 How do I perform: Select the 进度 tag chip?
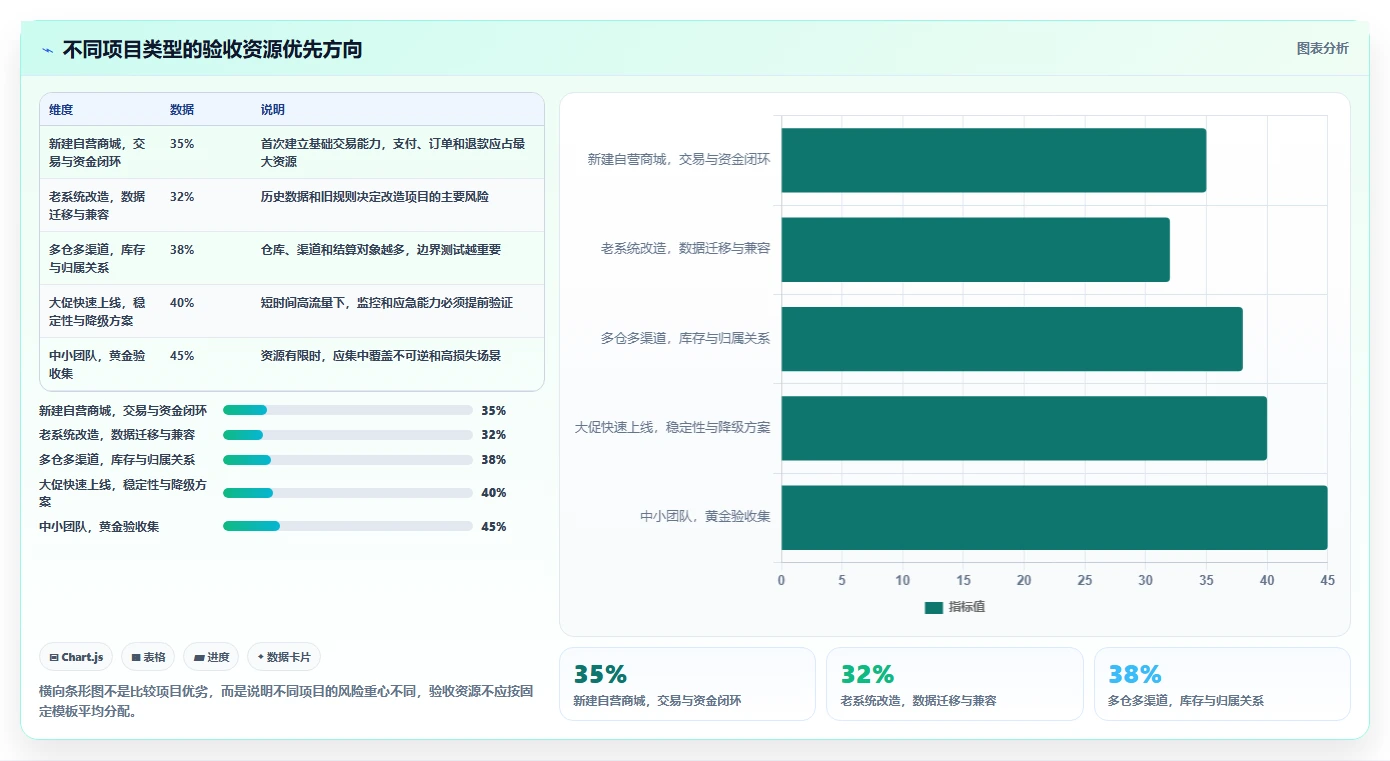[211, 657]
